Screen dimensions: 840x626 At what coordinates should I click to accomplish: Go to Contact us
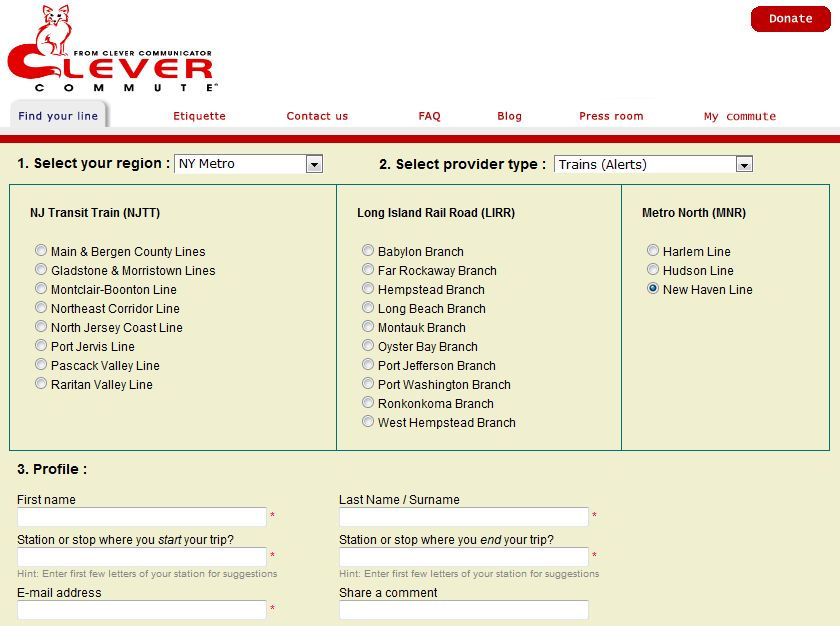(x=317, y=116)
